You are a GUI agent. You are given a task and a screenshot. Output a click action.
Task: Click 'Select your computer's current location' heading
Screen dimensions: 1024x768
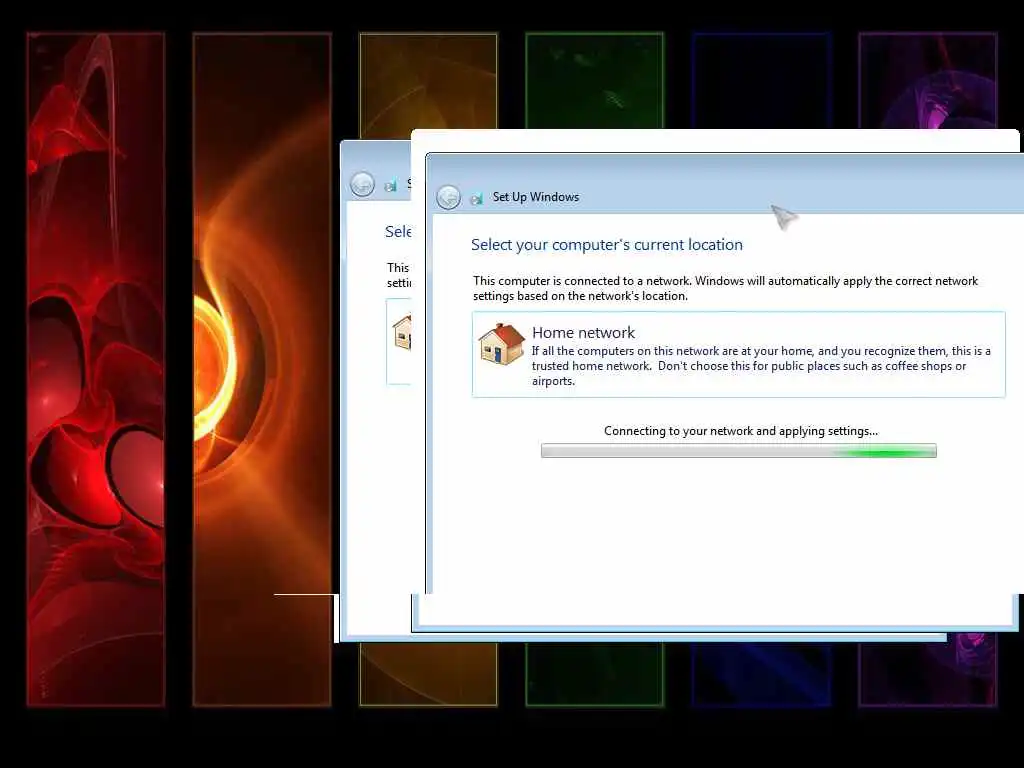(607, 245)
